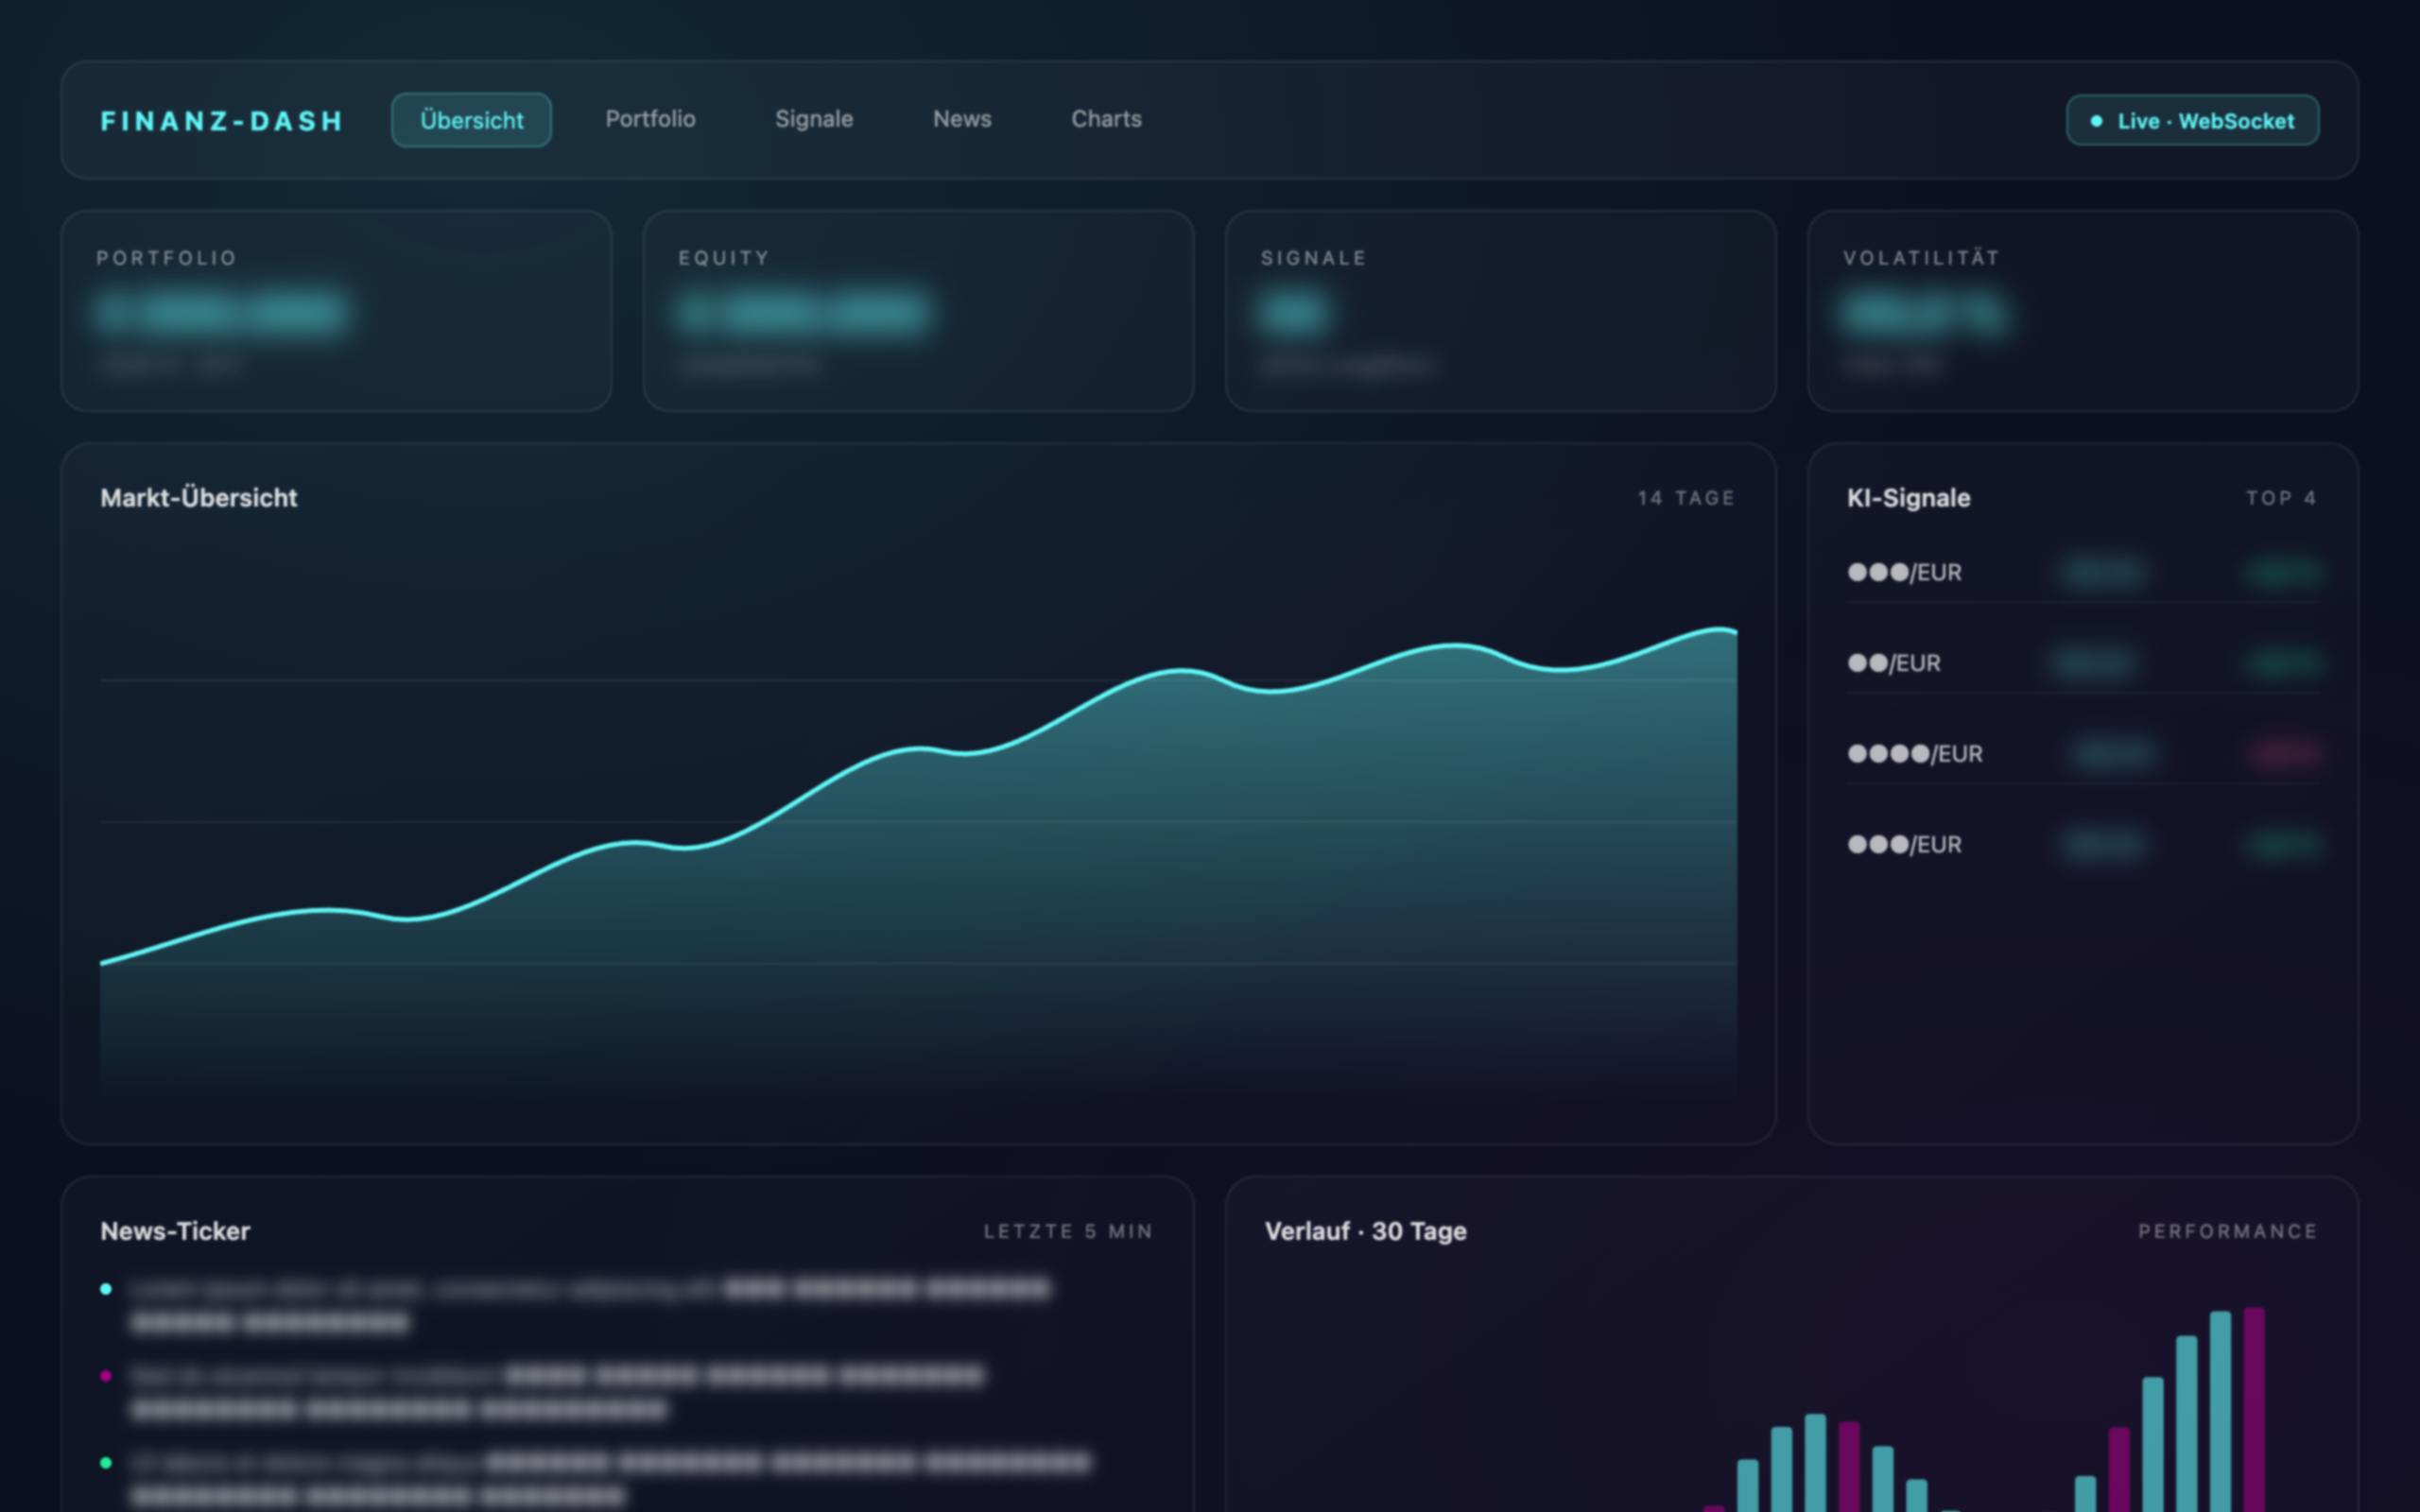Screen dimensions: 2420x1512
Task: Click the 14 TAGE range label
Action: (x=1686, y=498)
